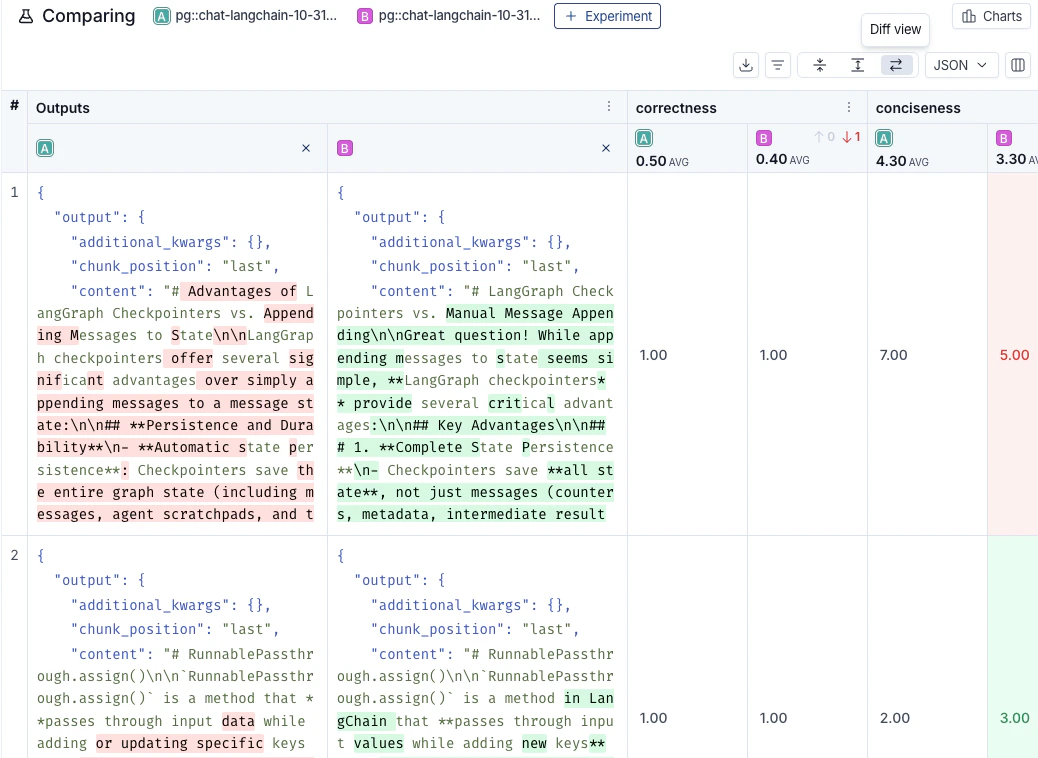Open the column layout settings icon

tap(1018, 65)
